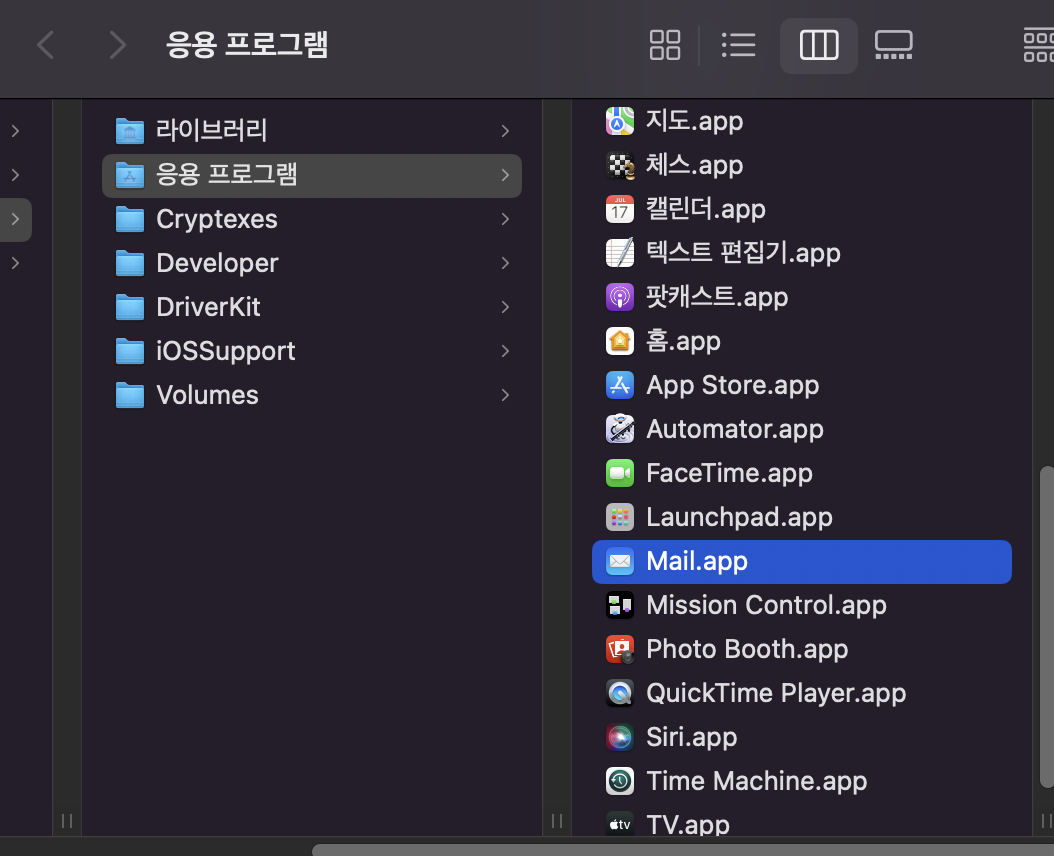This screenshot has height=856, width=1054.
Task: Click the 홈.app house icon
Action: [x=620, y=341]
